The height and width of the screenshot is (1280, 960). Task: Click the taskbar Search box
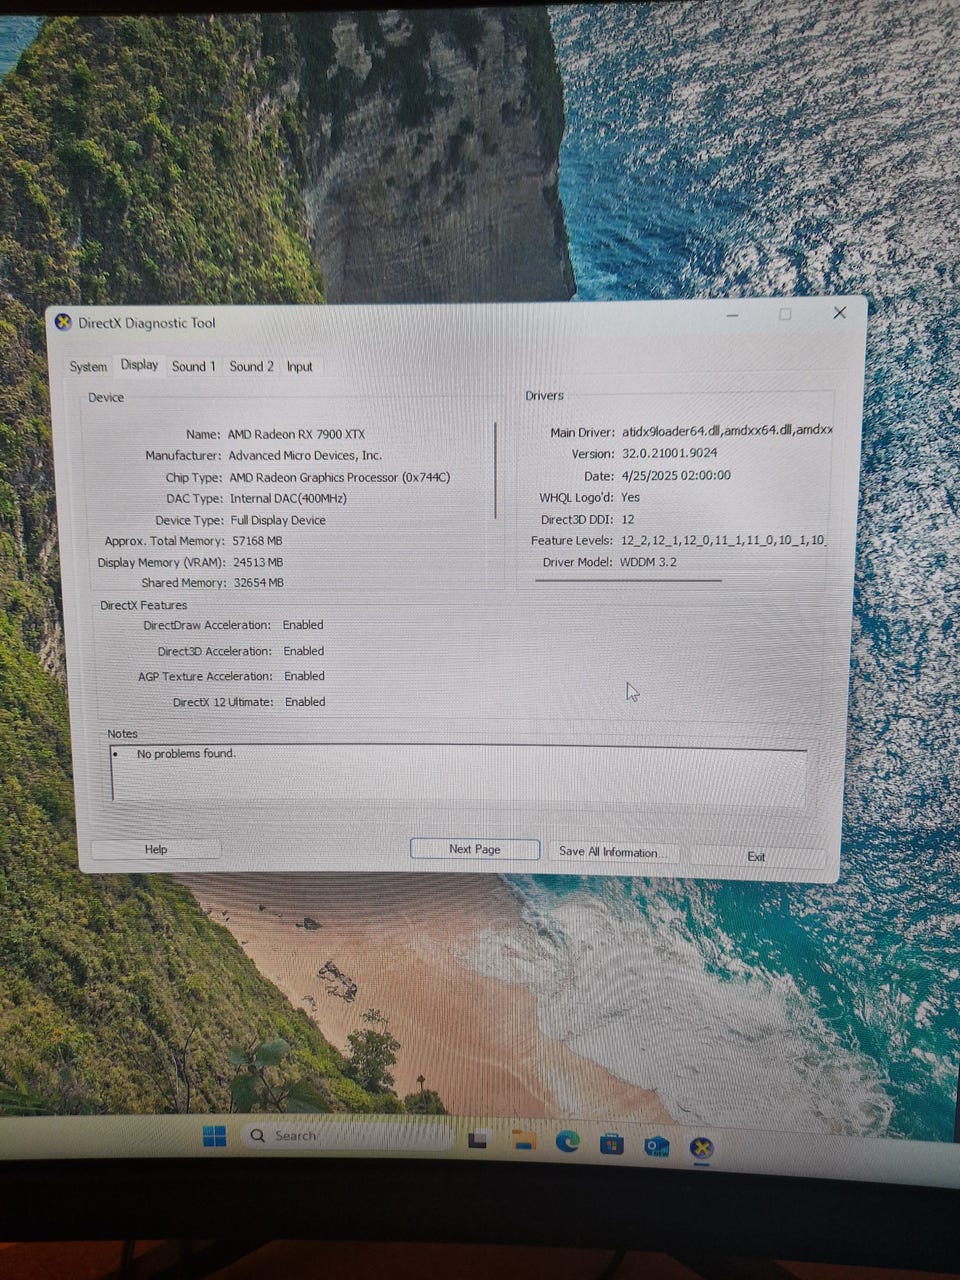(x=347, y=1136)
